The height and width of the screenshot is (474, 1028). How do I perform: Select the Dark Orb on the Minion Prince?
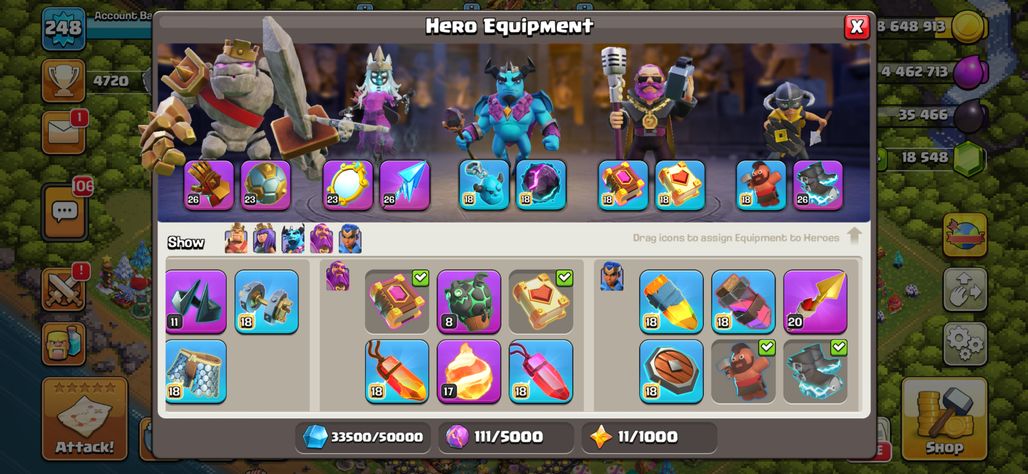click(541, 185)
